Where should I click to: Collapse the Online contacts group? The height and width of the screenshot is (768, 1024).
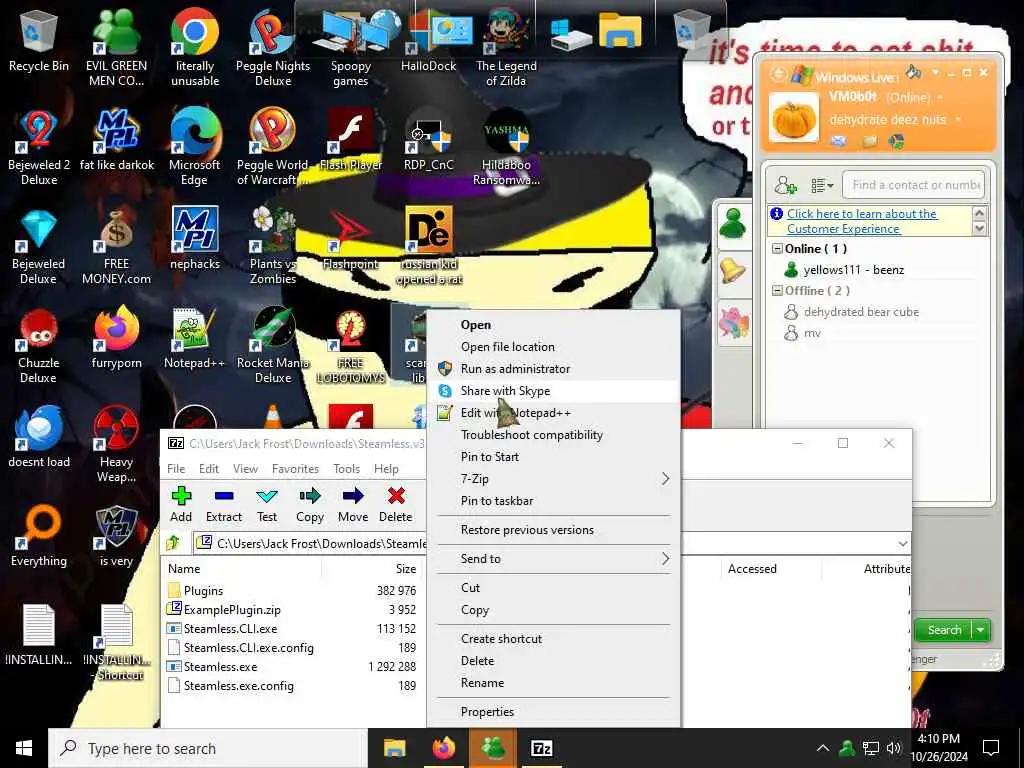(777, 249)
